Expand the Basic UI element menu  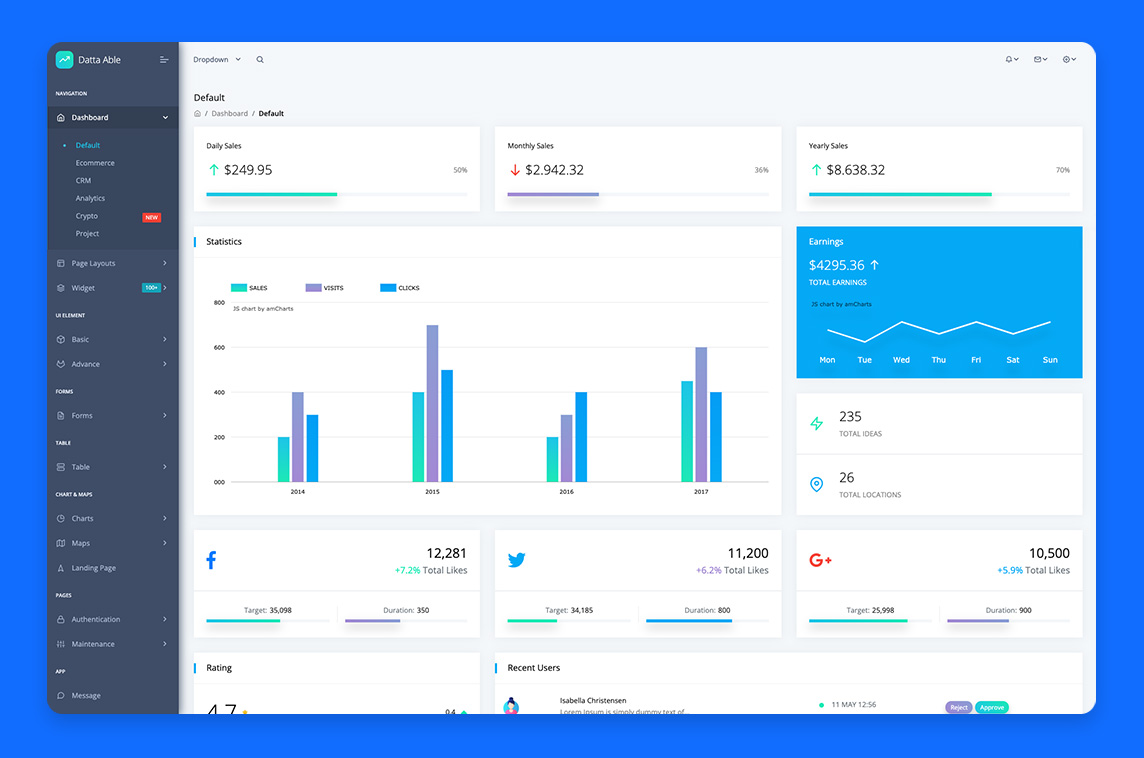pos(113,339)
